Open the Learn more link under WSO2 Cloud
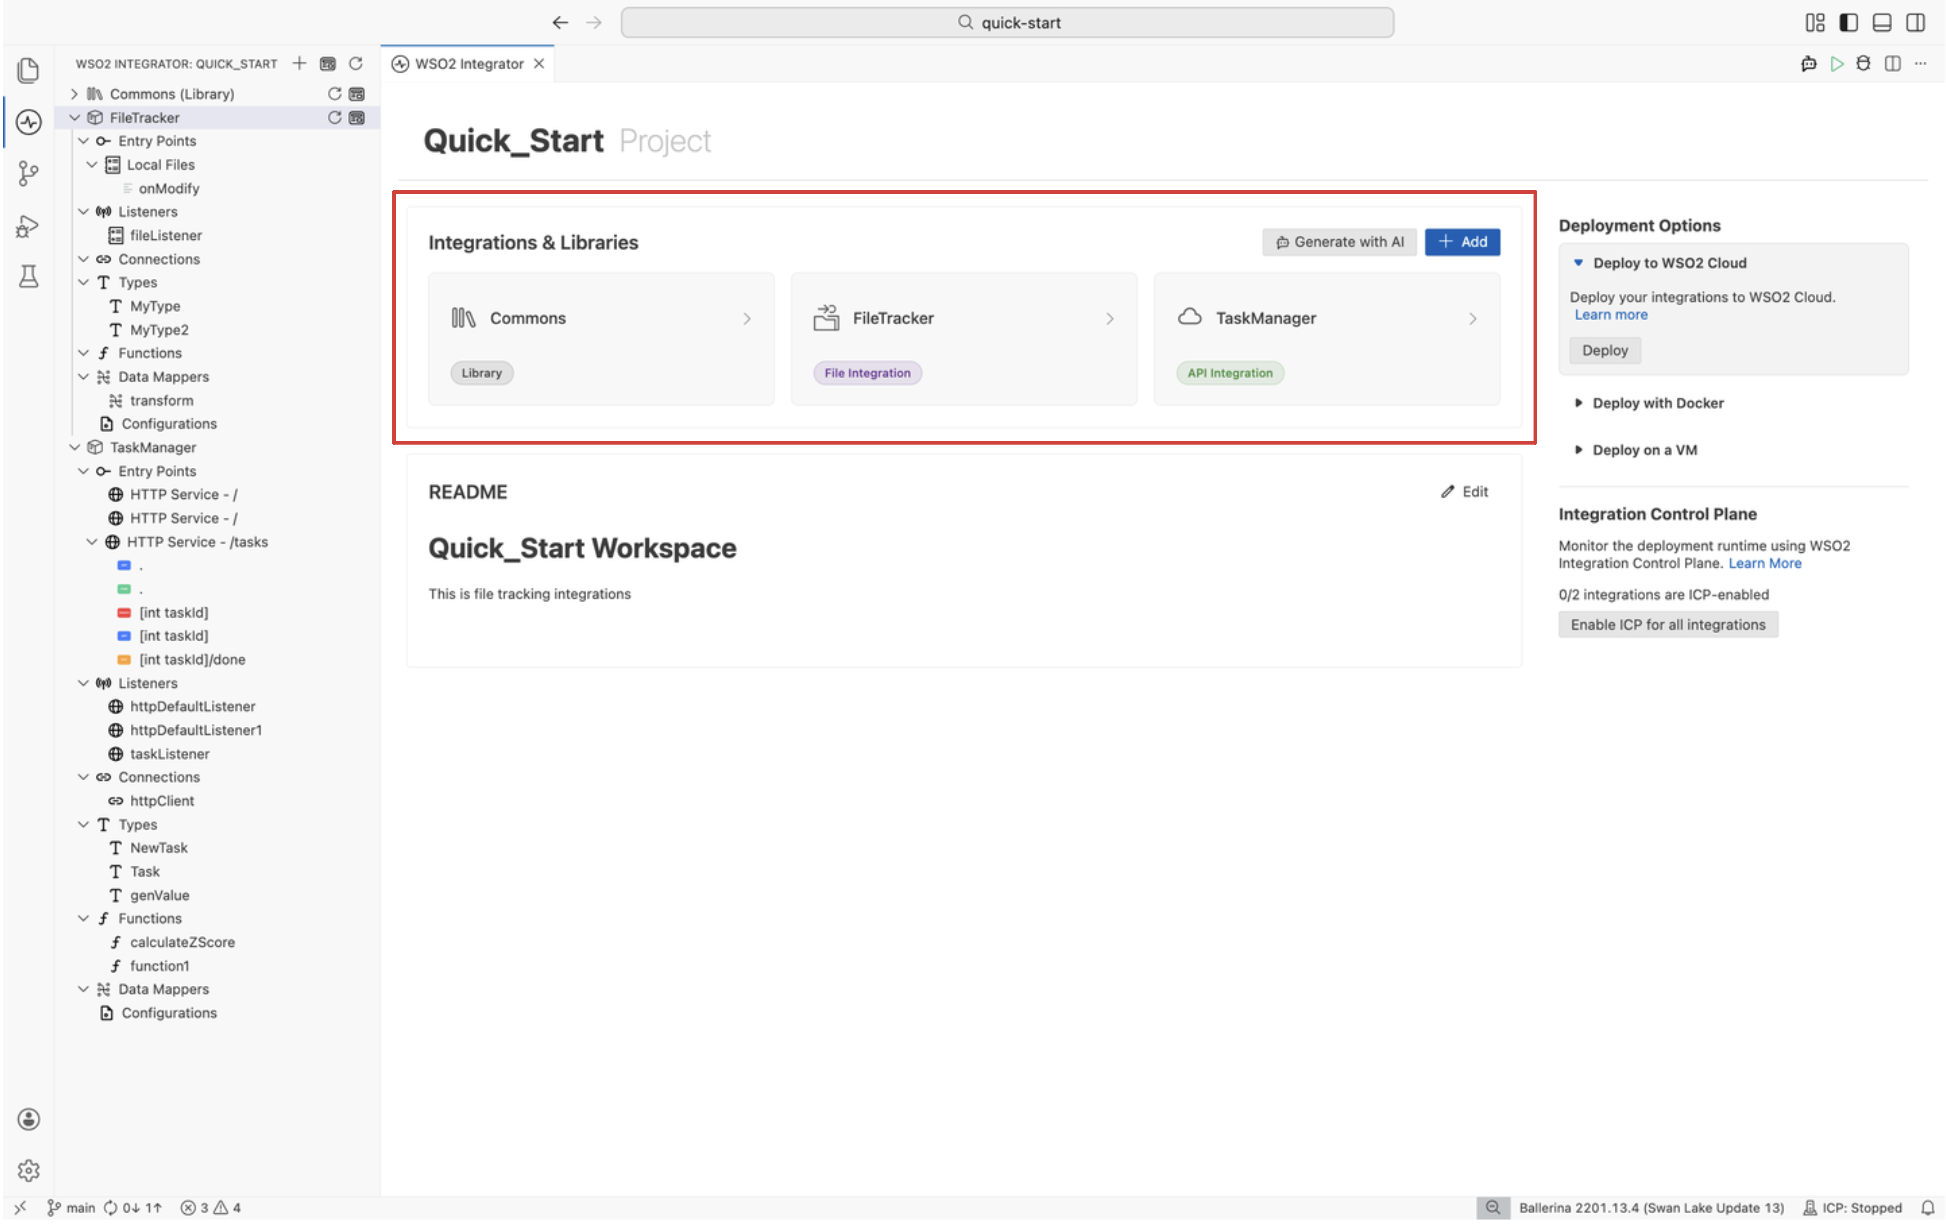 coord(1611,315)
